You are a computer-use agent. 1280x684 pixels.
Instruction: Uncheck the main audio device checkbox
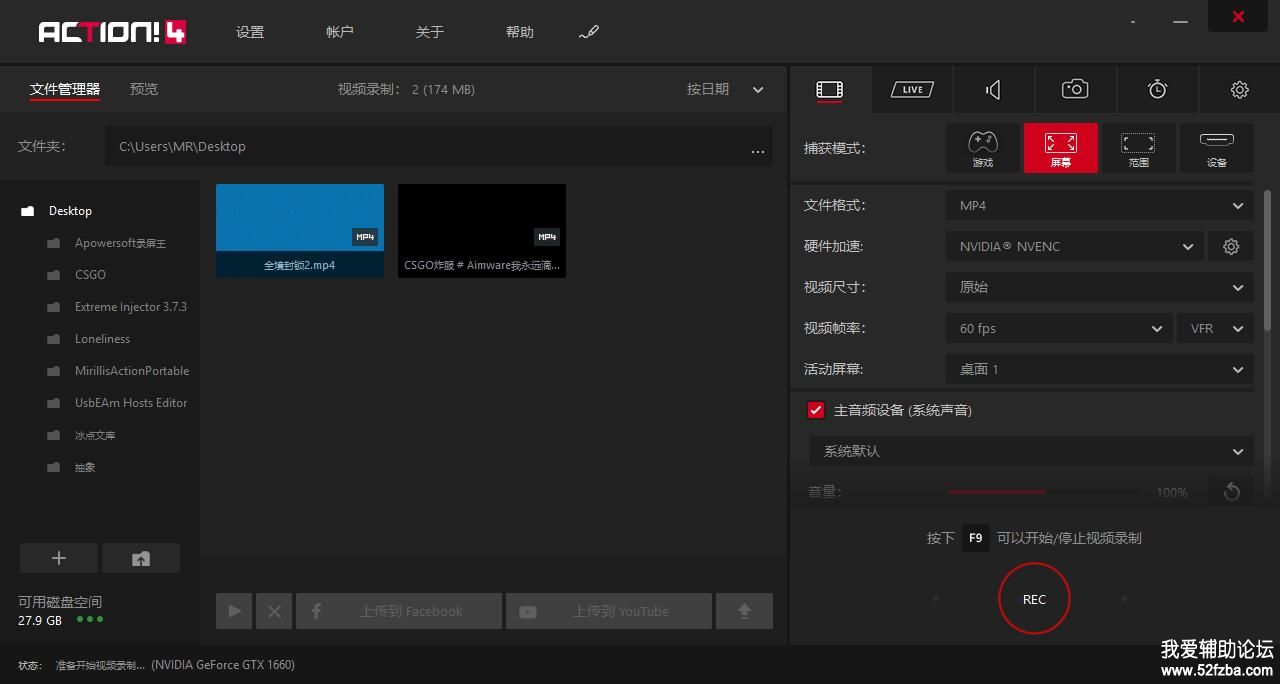pos(815,410)
